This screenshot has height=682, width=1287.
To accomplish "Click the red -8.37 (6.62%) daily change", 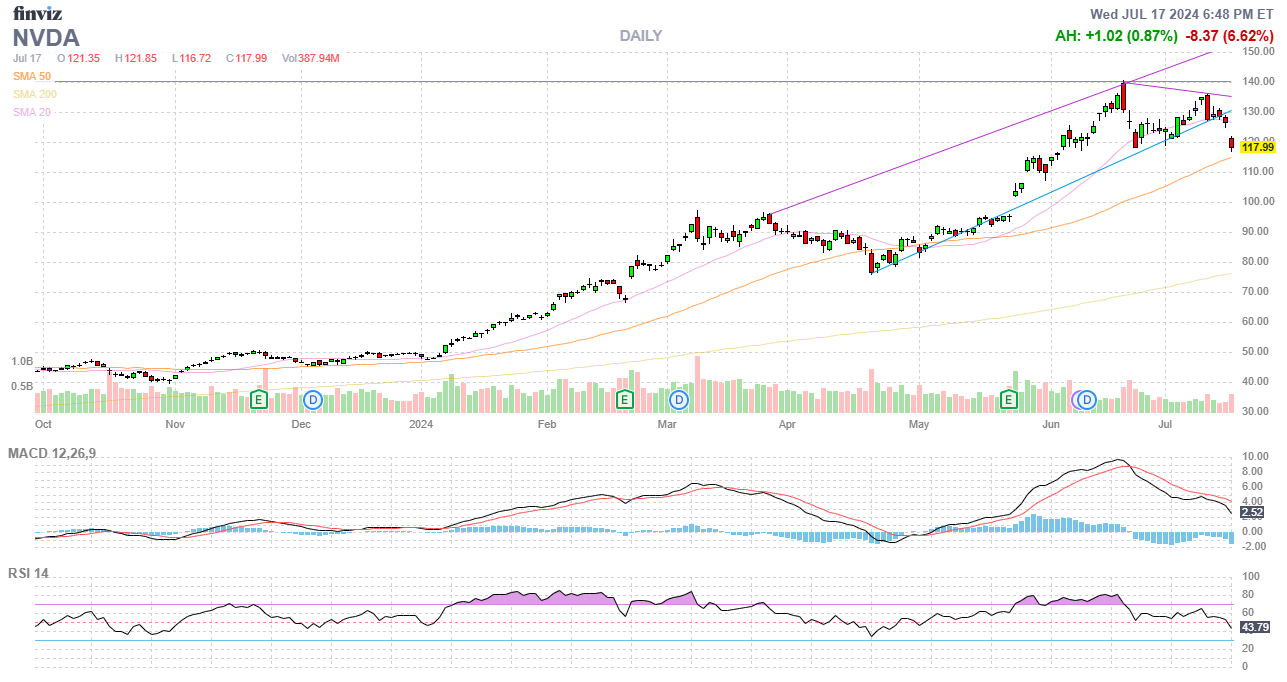I will (x=1229, y=36).
